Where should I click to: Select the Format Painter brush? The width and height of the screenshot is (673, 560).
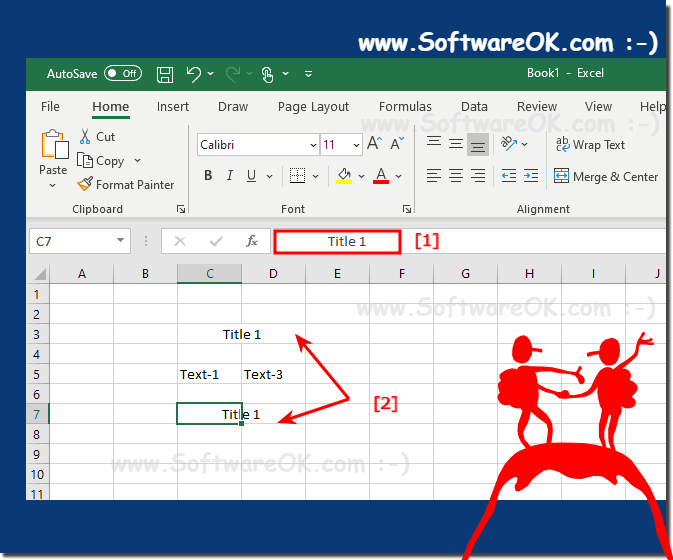click(x=85, y=184)
